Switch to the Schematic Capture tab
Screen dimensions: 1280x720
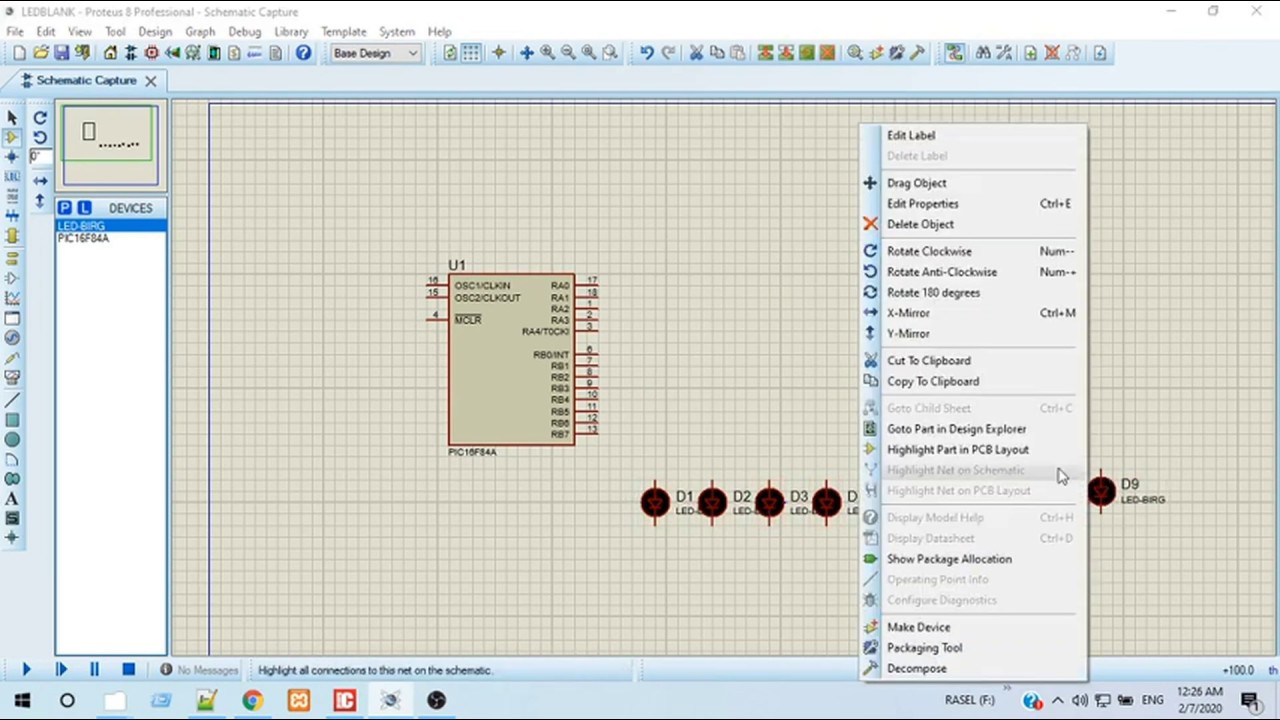(85, 81)
